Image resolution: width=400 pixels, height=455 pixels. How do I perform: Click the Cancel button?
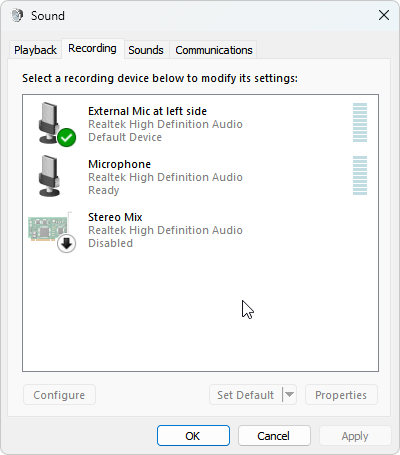click(x=274, y=436)
